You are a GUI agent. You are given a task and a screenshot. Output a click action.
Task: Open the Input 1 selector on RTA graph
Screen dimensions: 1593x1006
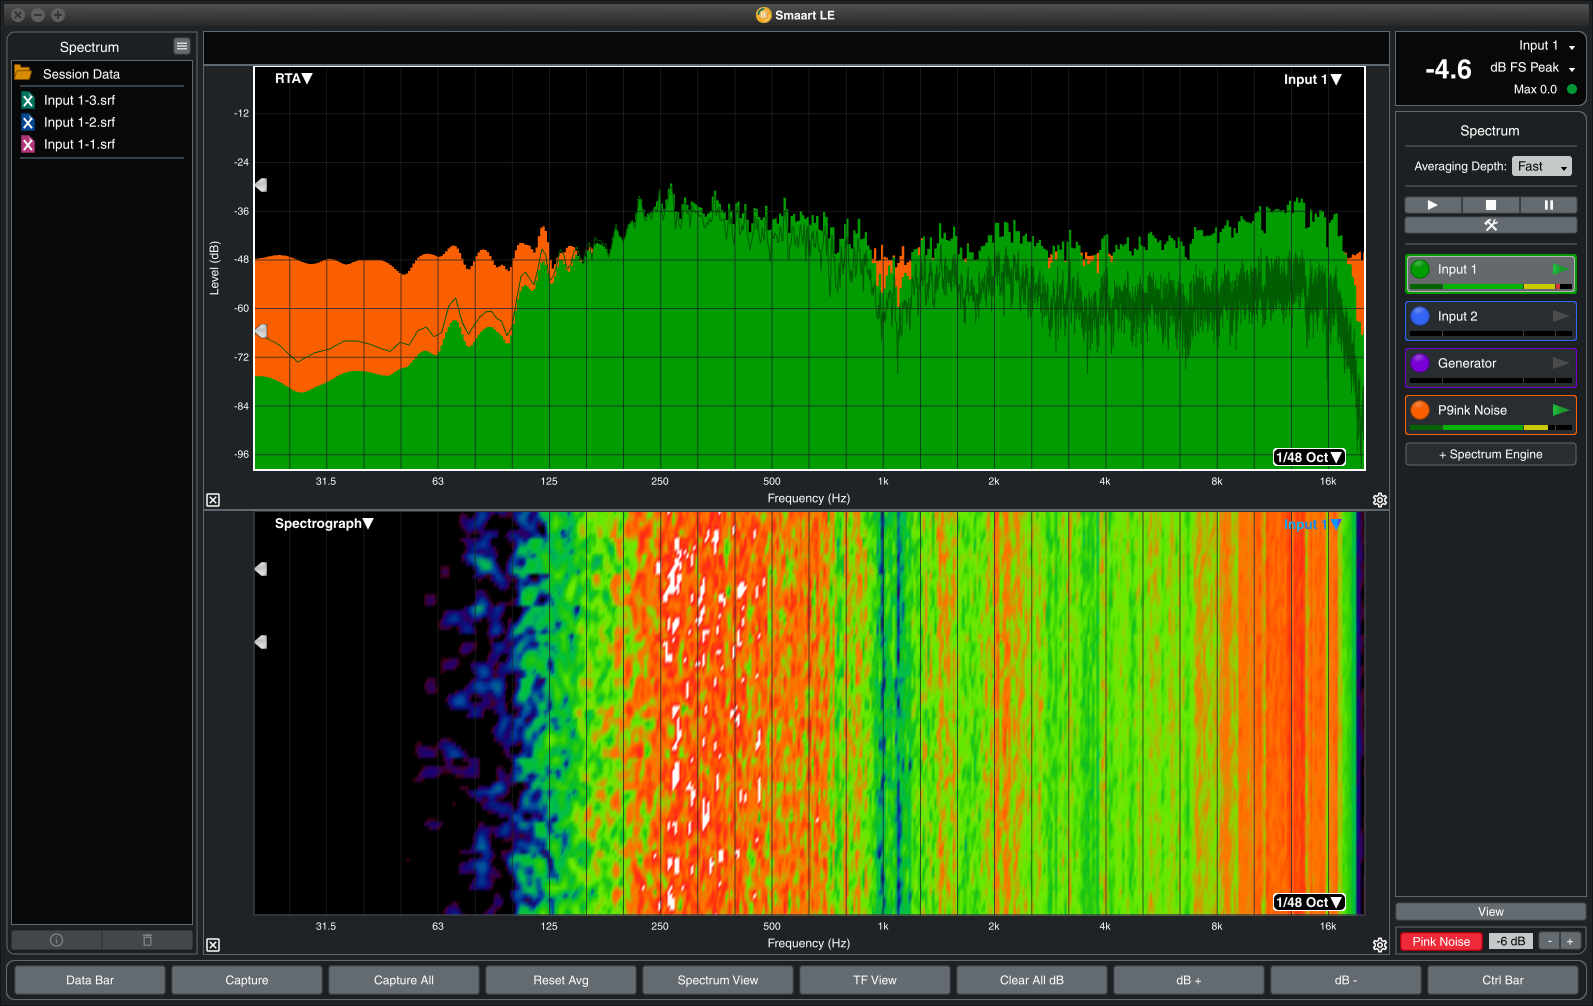tap(1313, 79)
